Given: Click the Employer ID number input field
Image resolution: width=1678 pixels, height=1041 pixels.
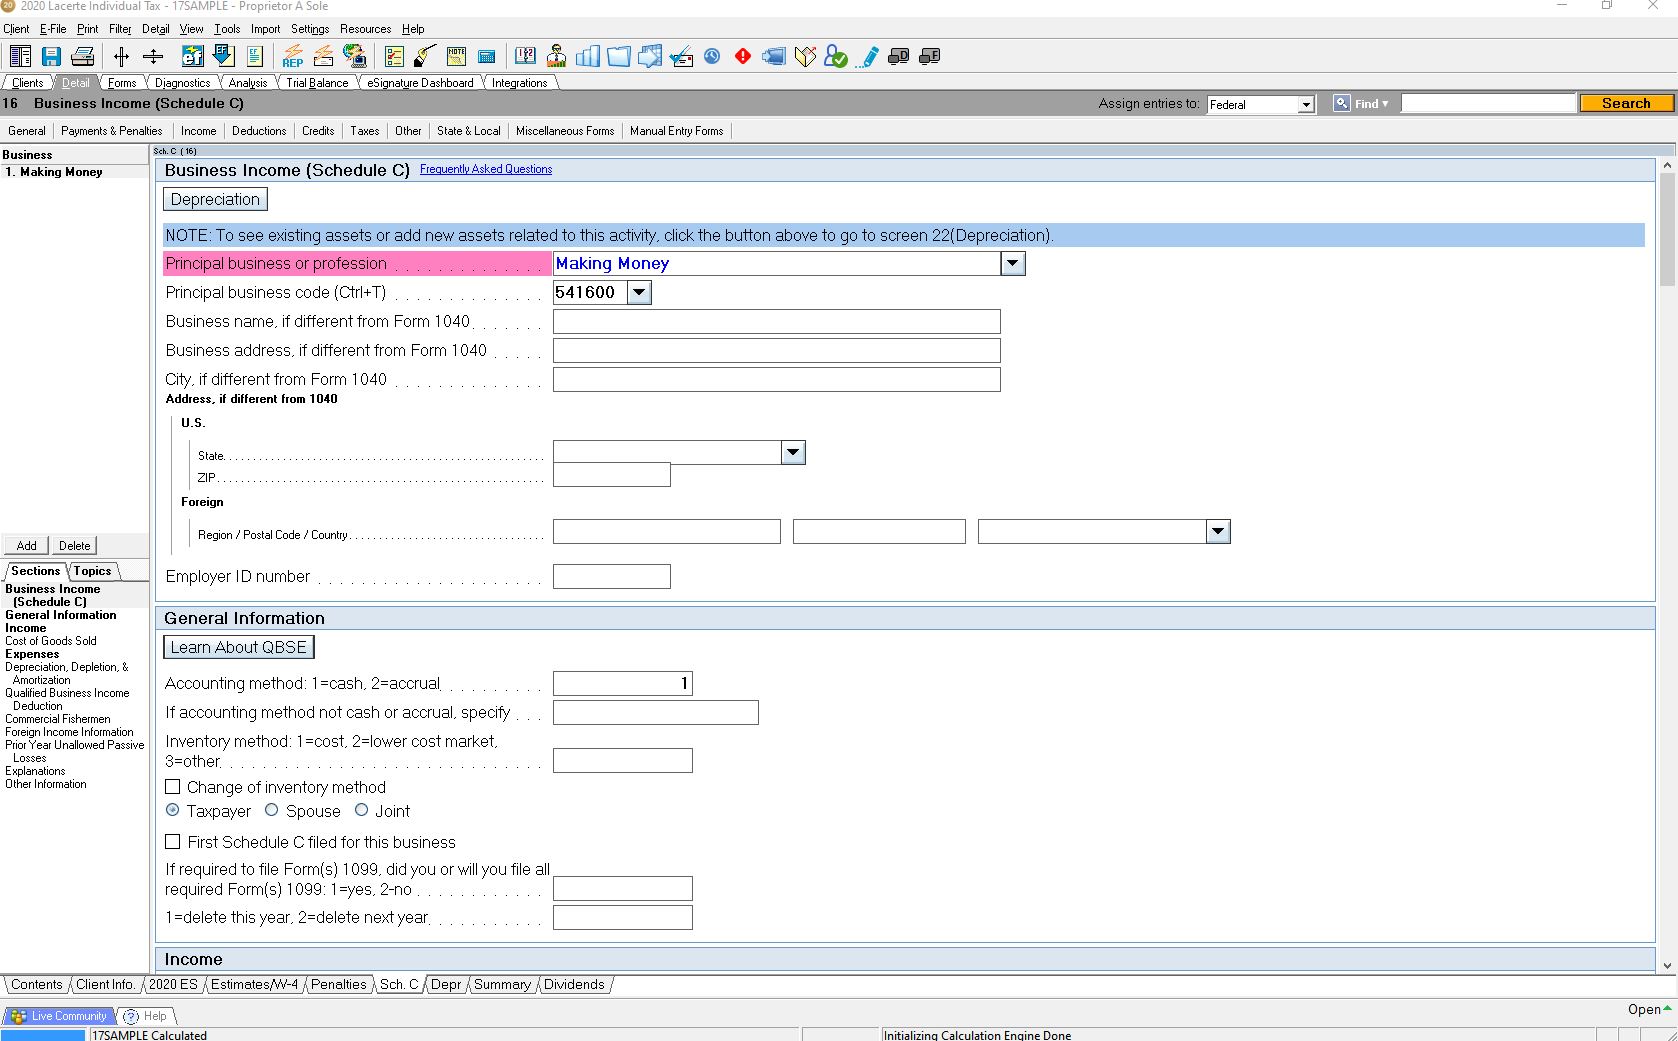Looking at the screenshot, I should [612, 576].
